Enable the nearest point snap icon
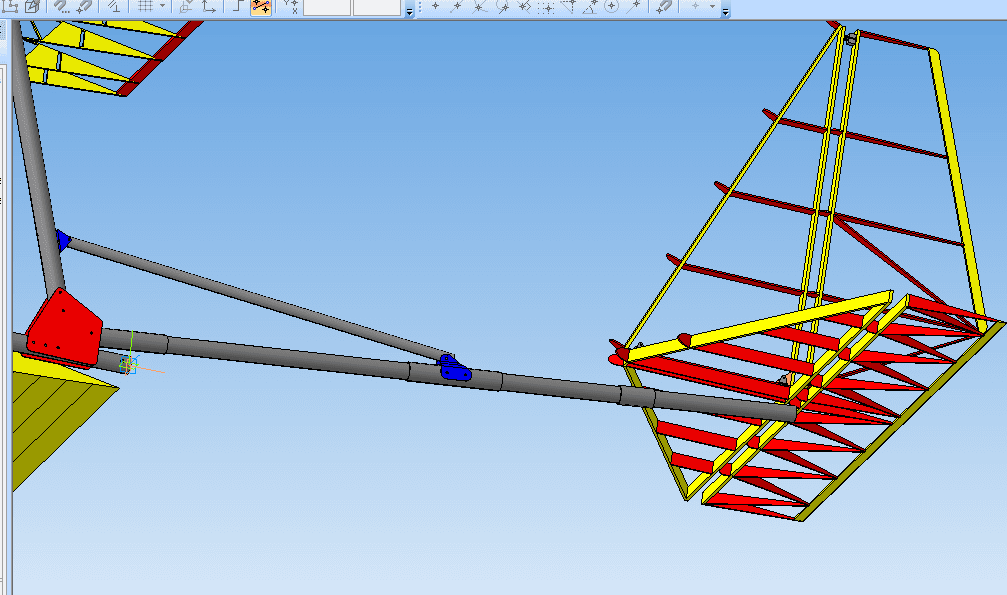 436,6
